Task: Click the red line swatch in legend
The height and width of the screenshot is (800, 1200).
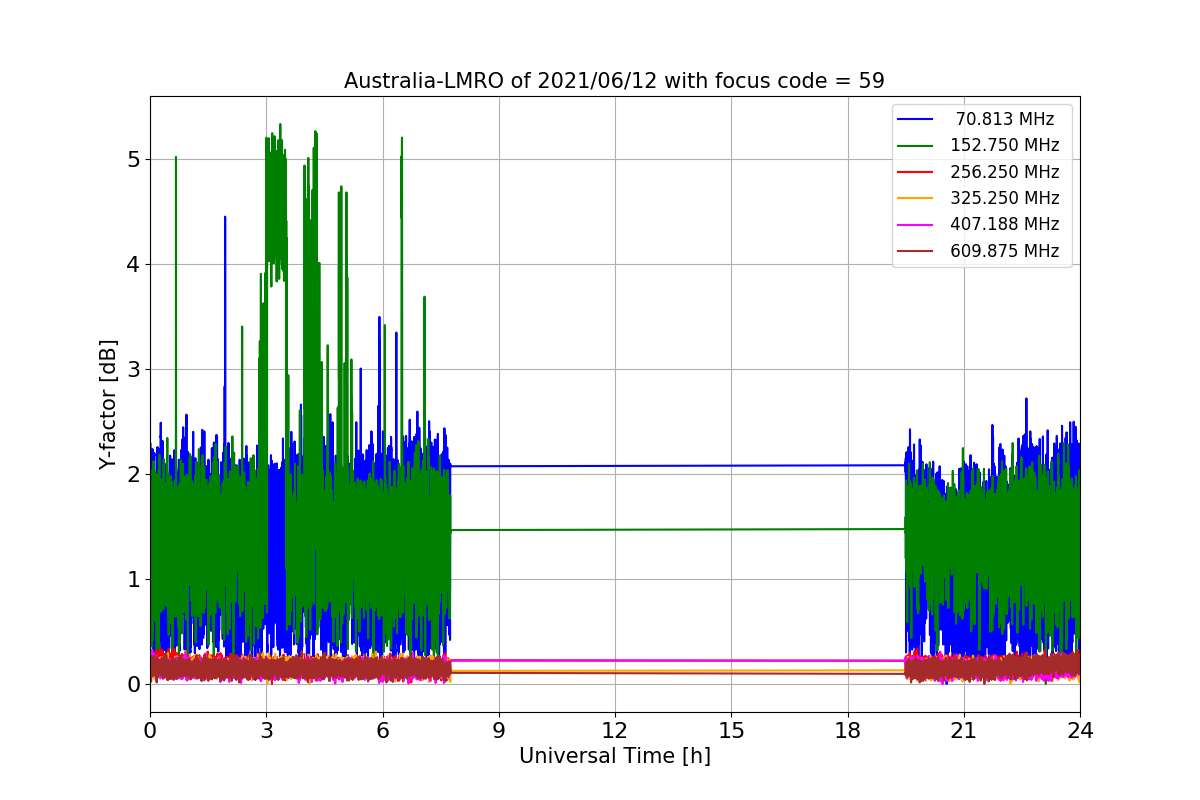Action: tap(915, 172)
